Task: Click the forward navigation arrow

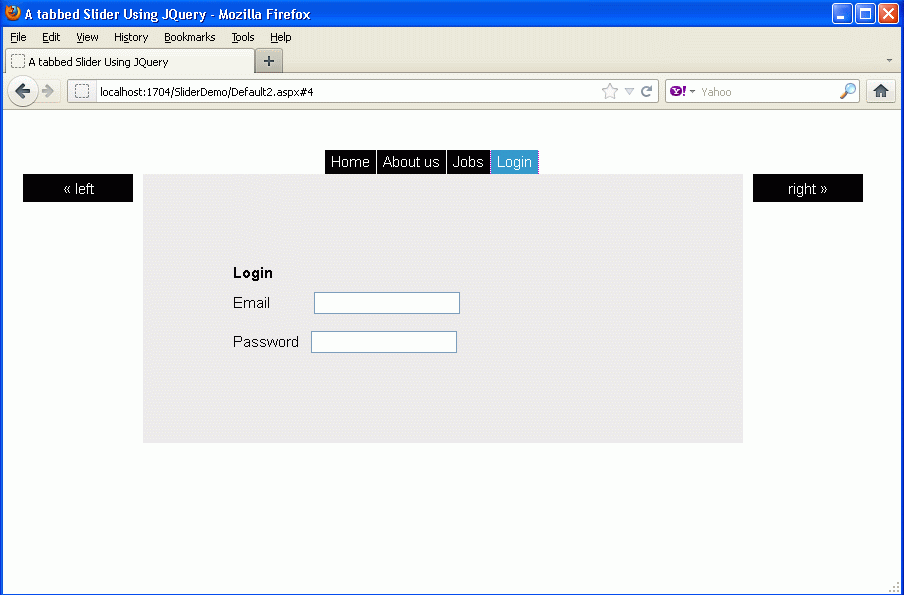Action: click(48, 91)
